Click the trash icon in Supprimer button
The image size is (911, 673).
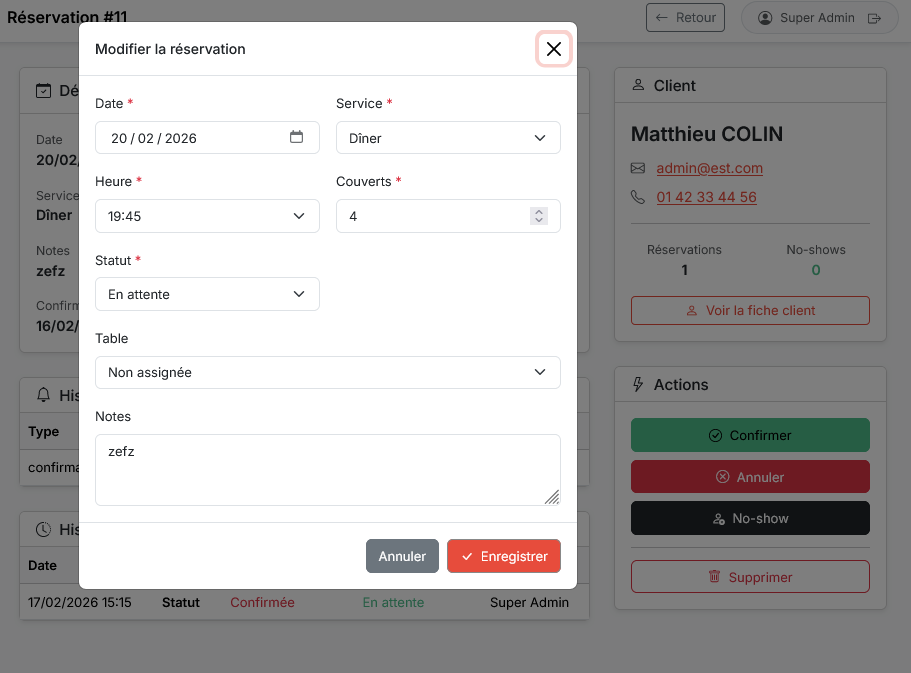tap(714, 577)
